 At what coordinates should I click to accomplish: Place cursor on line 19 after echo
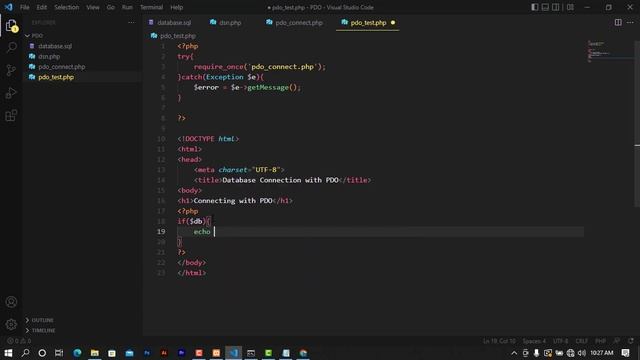[215, 232]
